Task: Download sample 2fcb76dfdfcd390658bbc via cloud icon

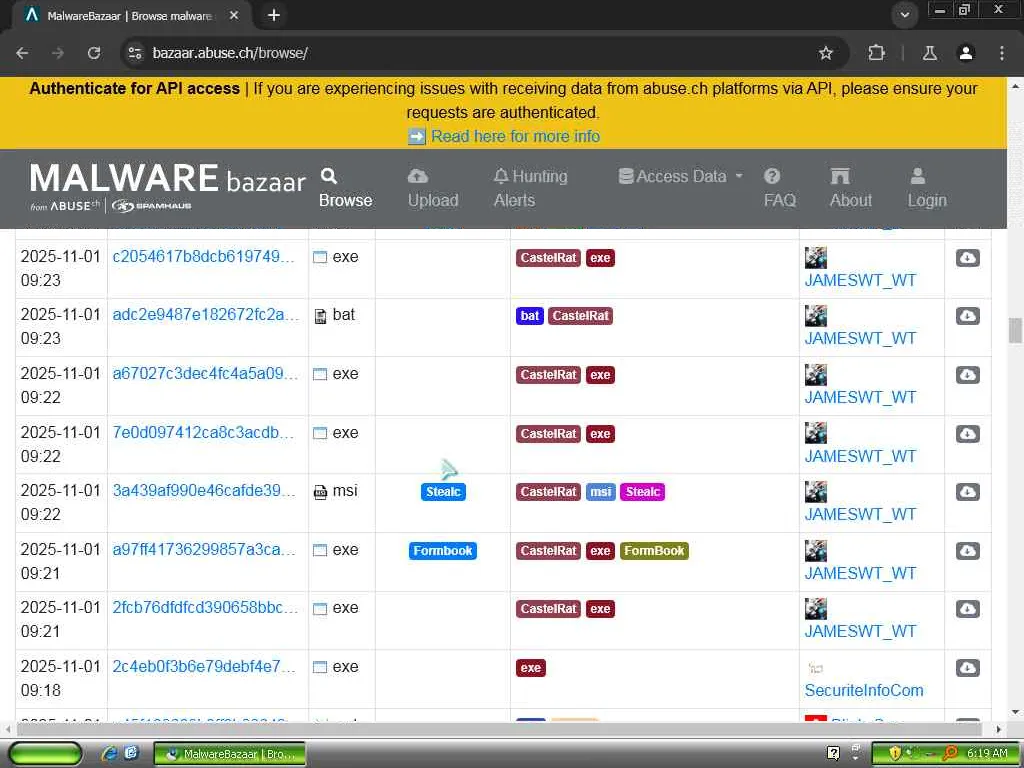Action: [x=967, y=609]
